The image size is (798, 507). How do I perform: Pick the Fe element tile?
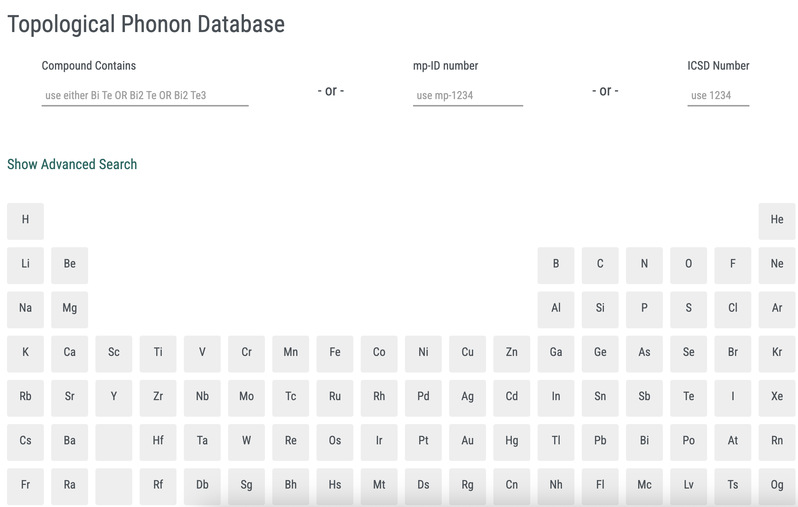pyautogui.click(x=335, y=354)
